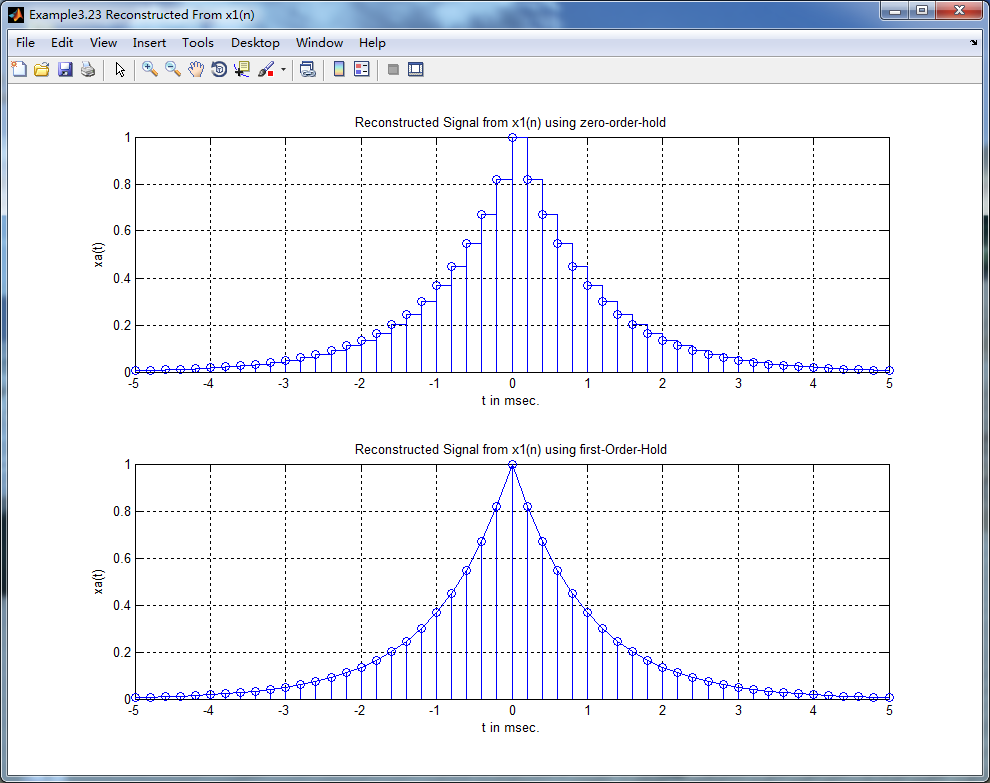This screenshot has width=990, height=783.
Task: Open the View menu
Action: pos(103,43)
